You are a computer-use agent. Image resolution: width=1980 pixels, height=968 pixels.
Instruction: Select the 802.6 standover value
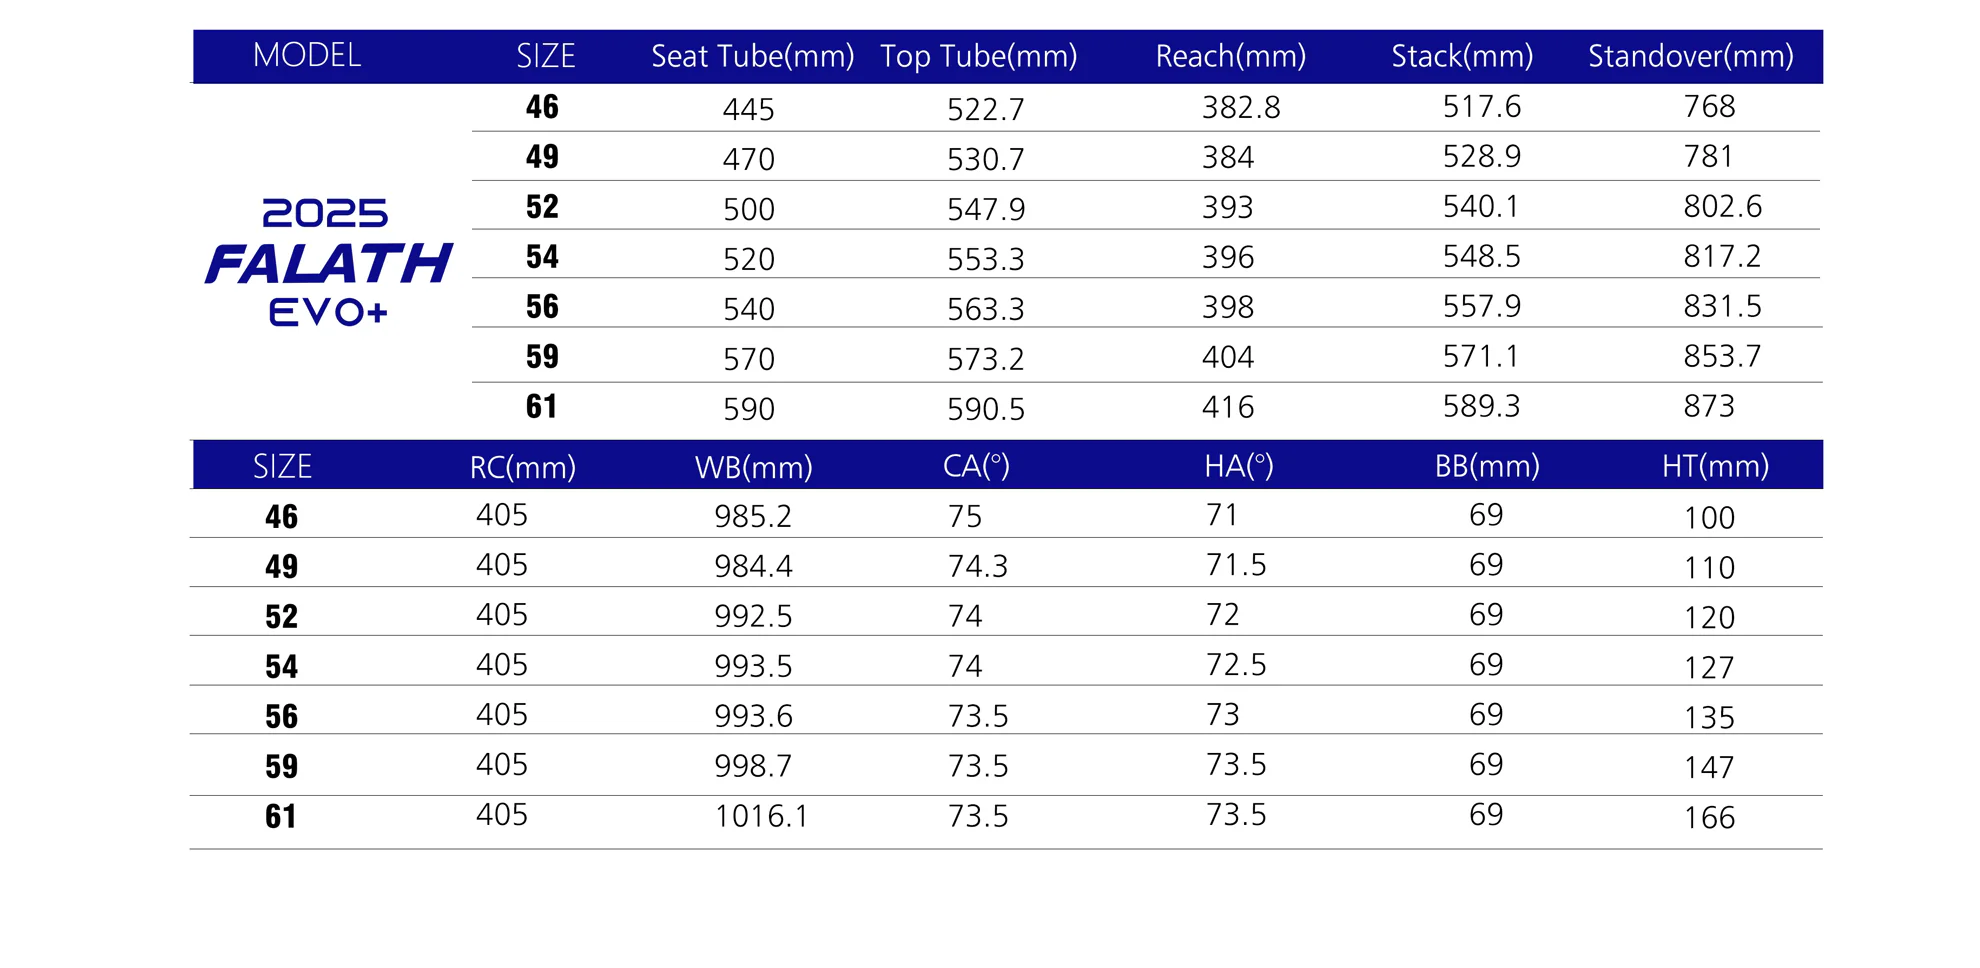pyautogui.click(x=1722, y=206)
